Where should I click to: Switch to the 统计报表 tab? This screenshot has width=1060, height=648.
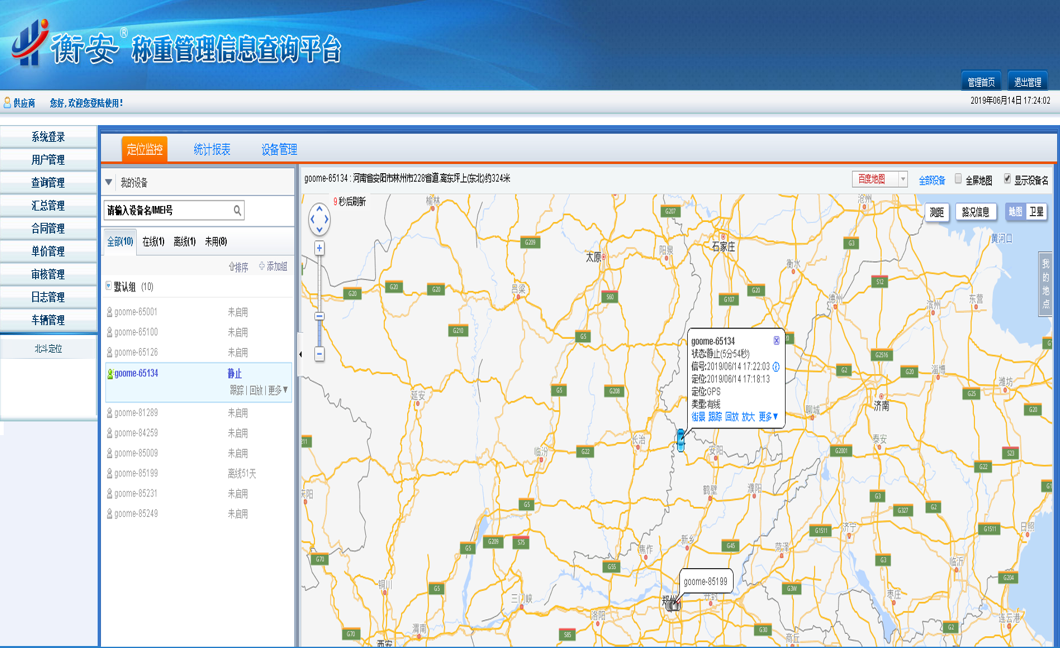pos(212,150)
